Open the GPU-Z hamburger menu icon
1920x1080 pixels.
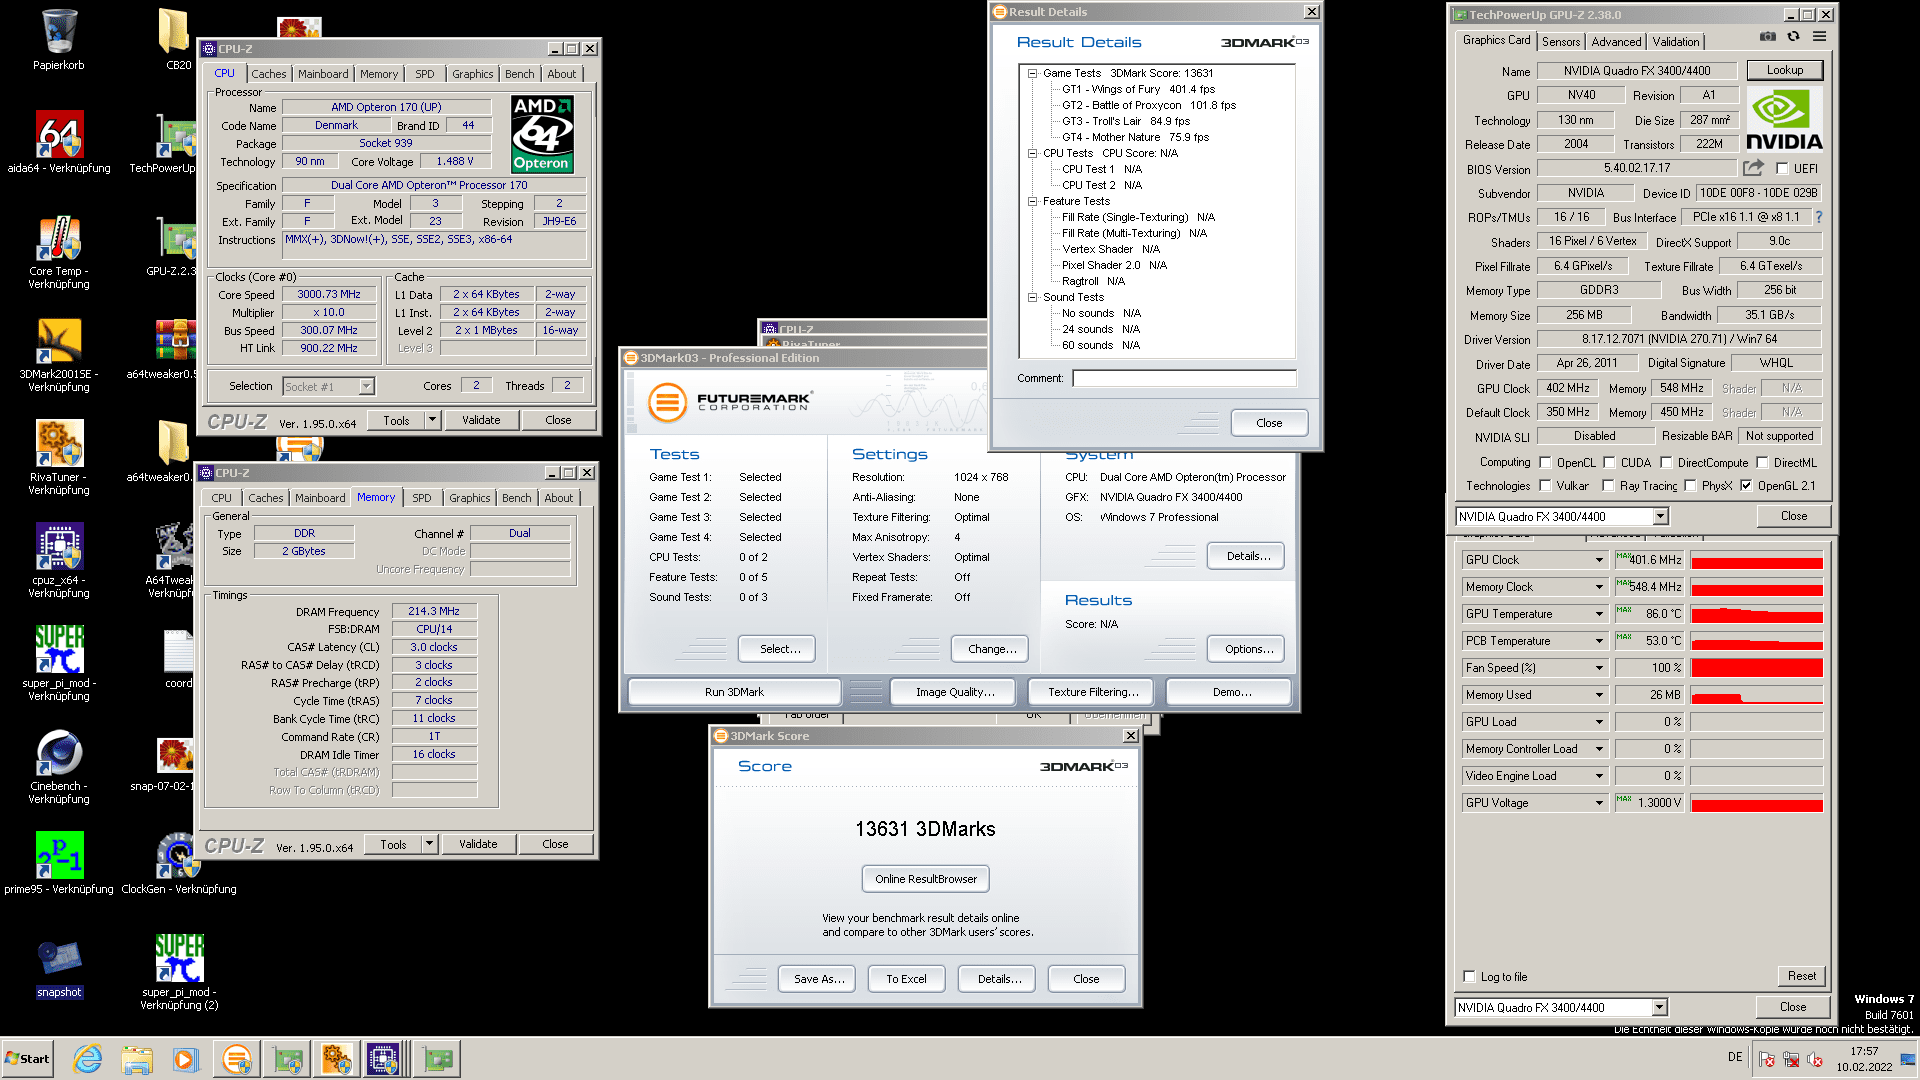pos(1820,36)
